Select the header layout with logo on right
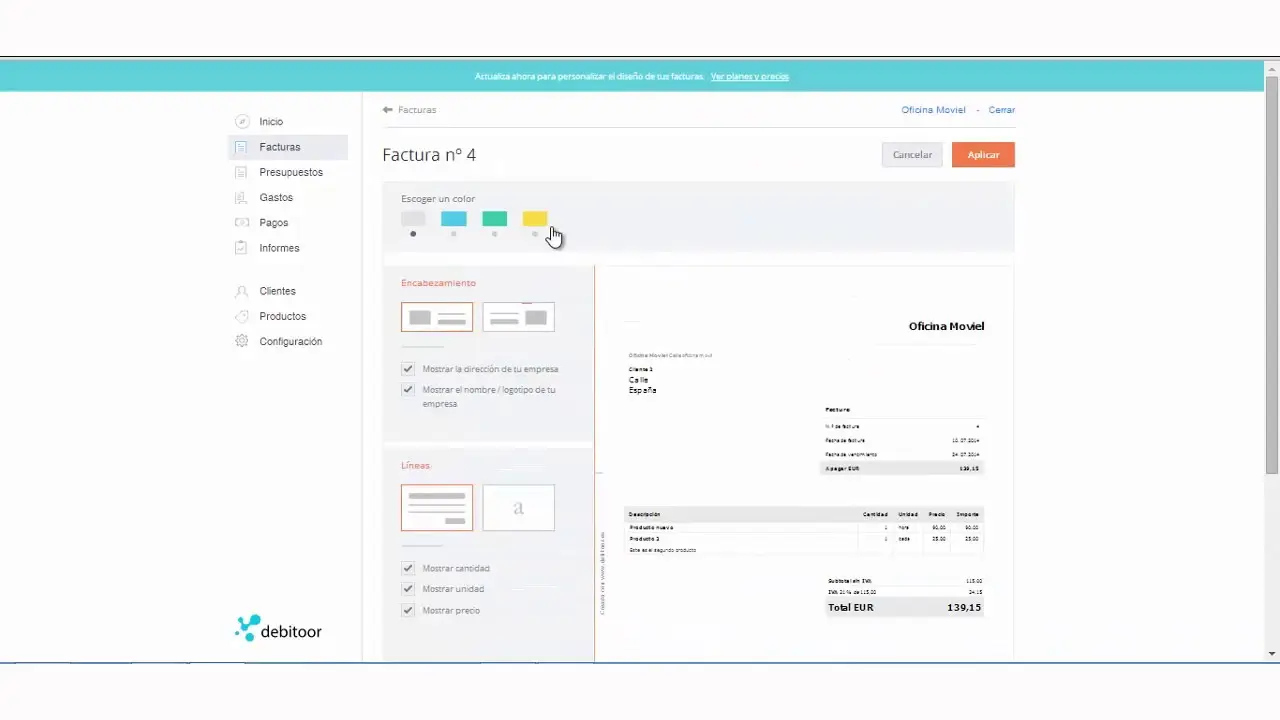The width and height of the screenshot is (1280, 720). (x=518, y=317)
